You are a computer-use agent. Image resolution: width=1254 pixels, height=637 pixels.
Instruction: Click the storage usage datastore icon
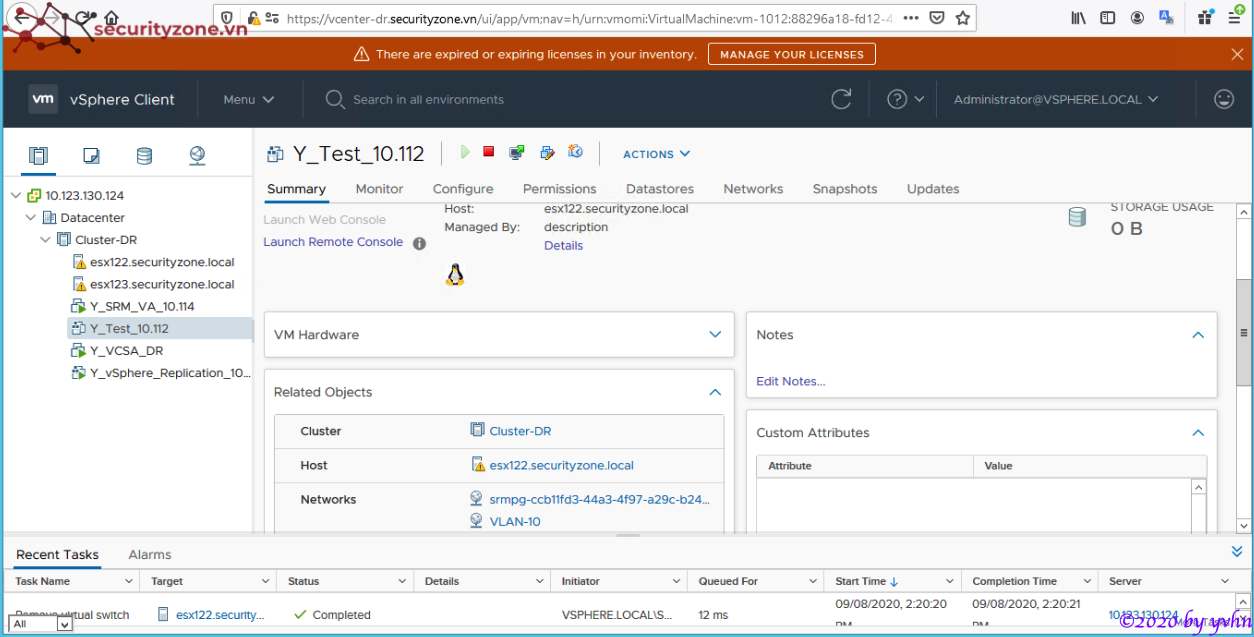pos(1077,217)
